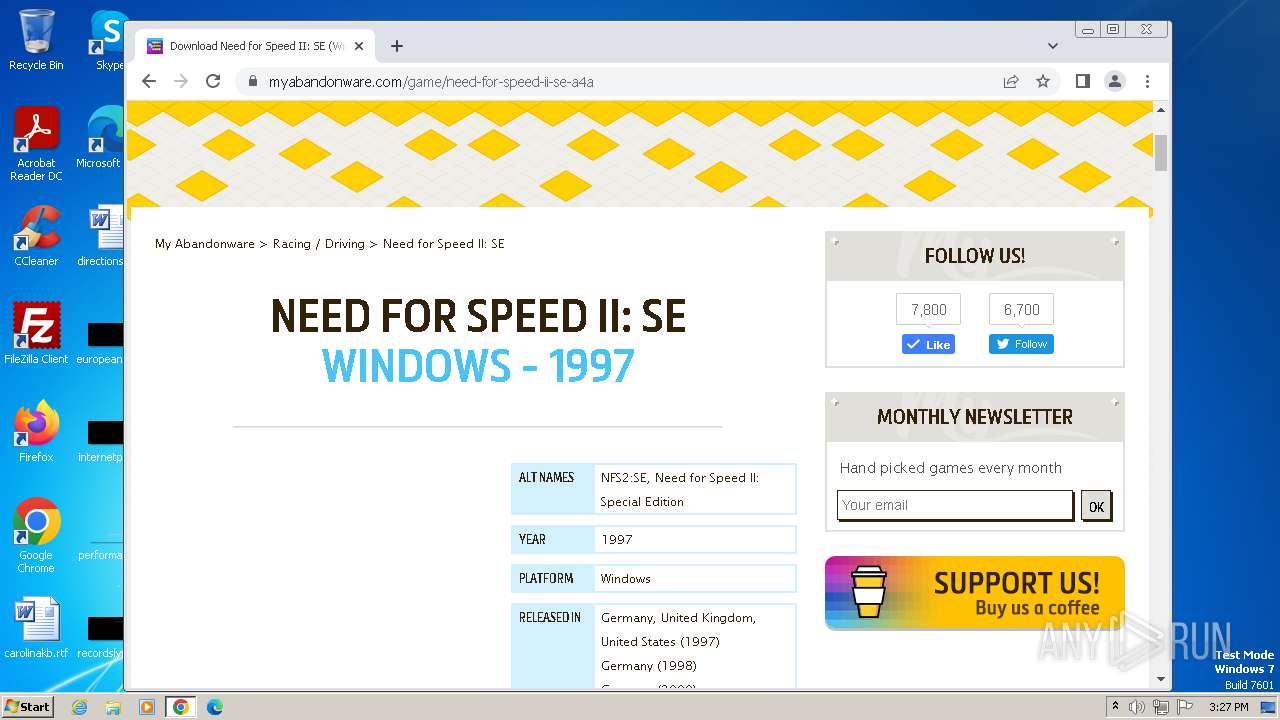The width and height of the screenshot is (1280, 720).
Task: Select the Windows platform value
Action: [625, 579]
